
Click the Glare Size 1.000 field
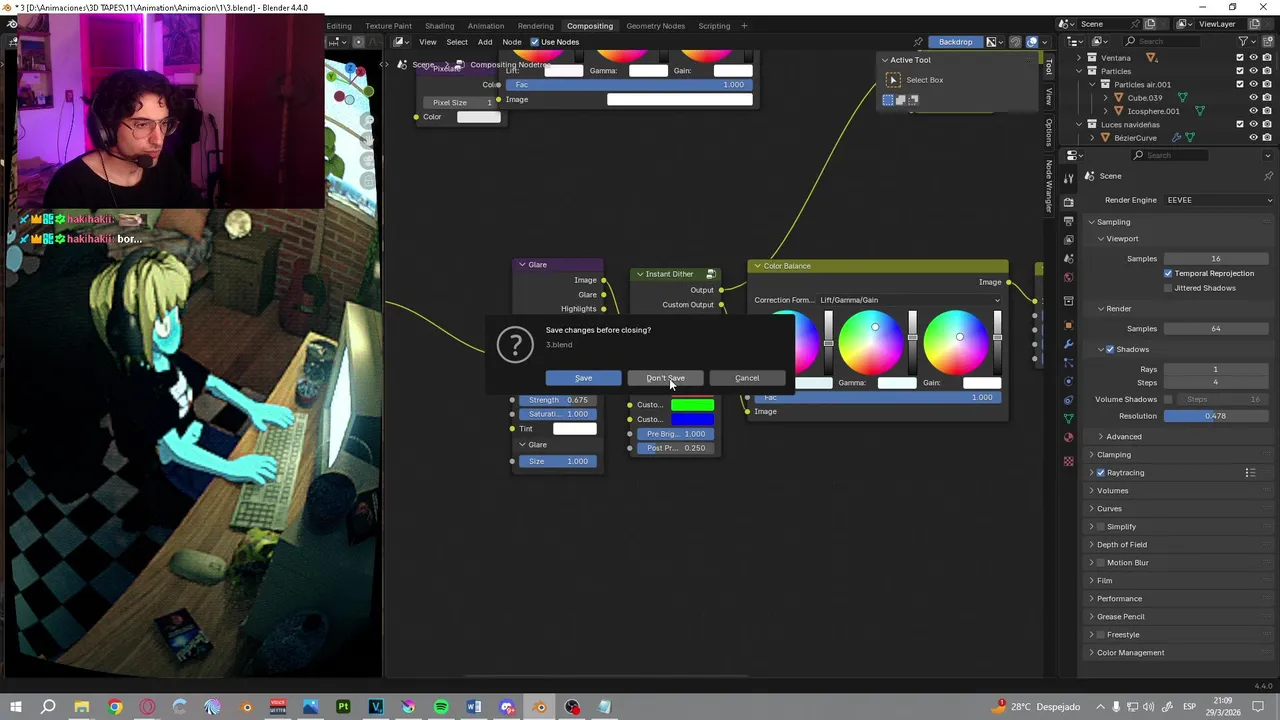pos(558,461)
